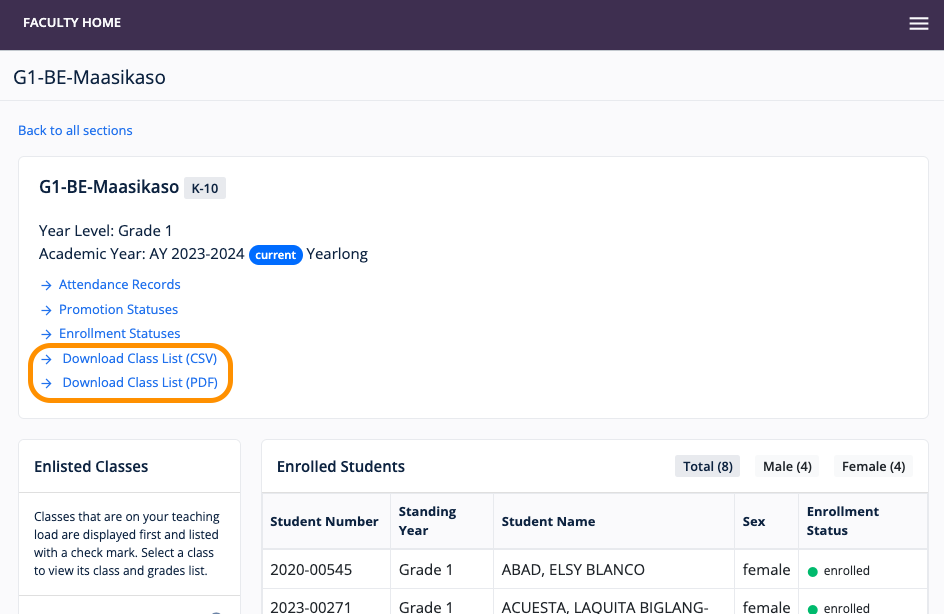Download Class List as CSV
Image resolution: width=944 pixels, height=614 pixels.
[139, 359]
